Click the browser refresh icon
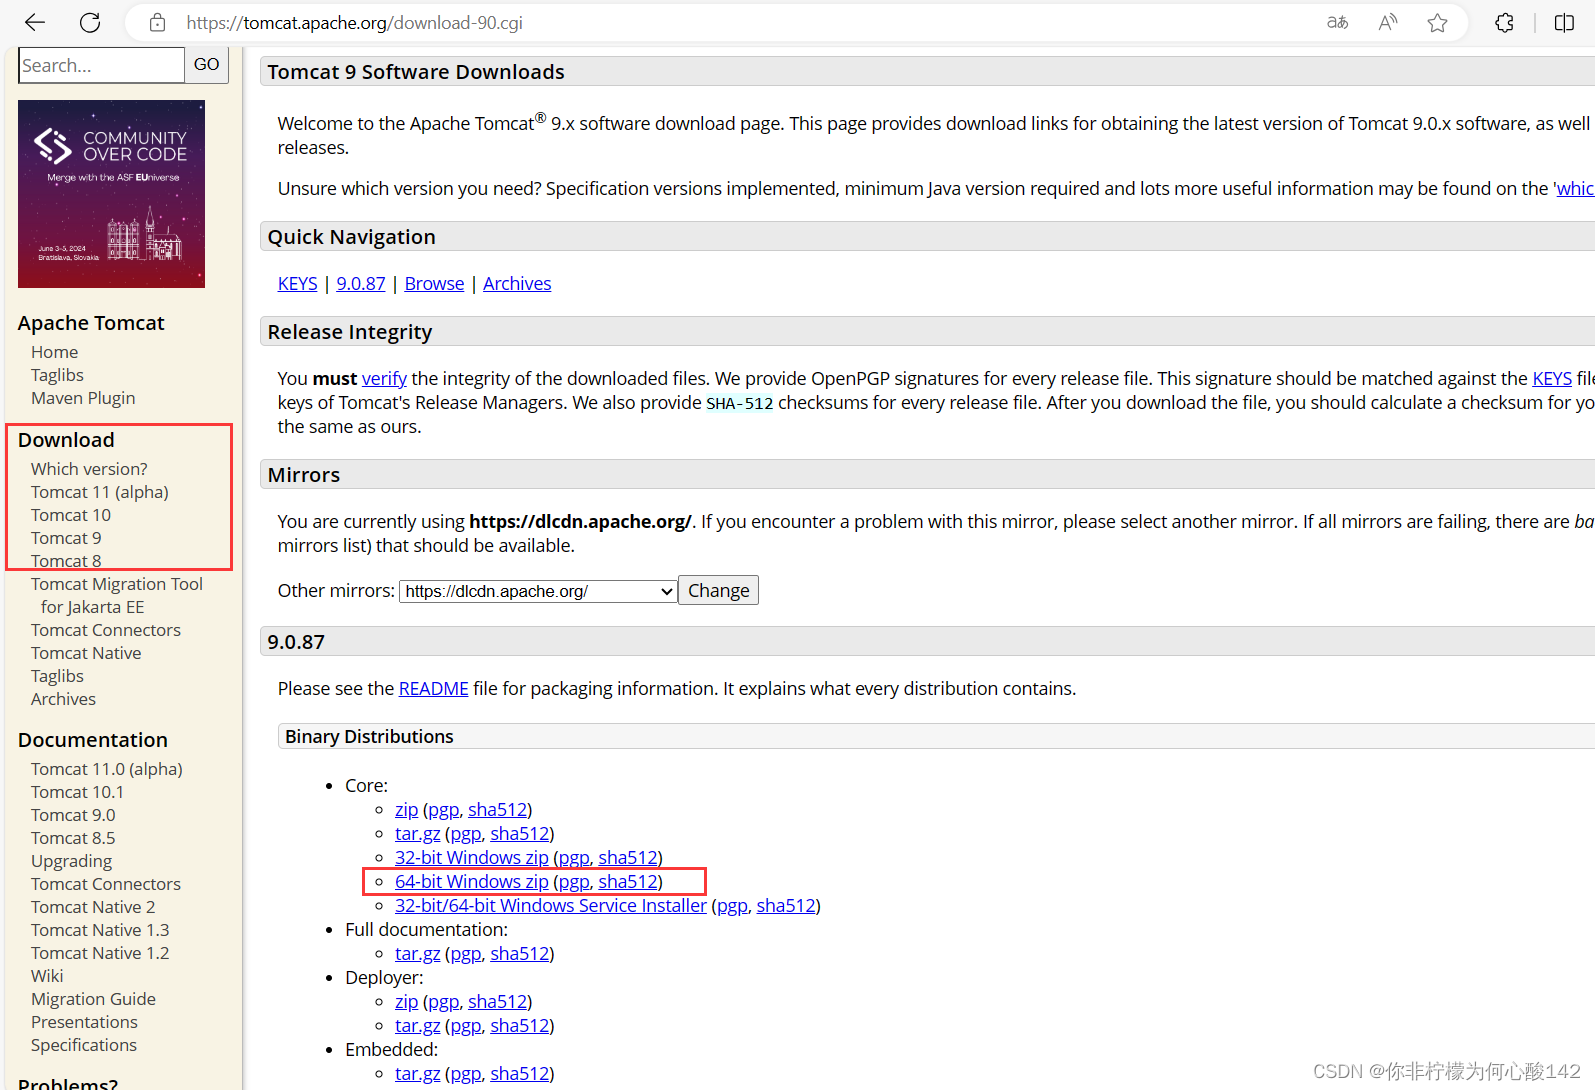The height and width of the screenshot is (1090, 1595). [x=90, y=22]
